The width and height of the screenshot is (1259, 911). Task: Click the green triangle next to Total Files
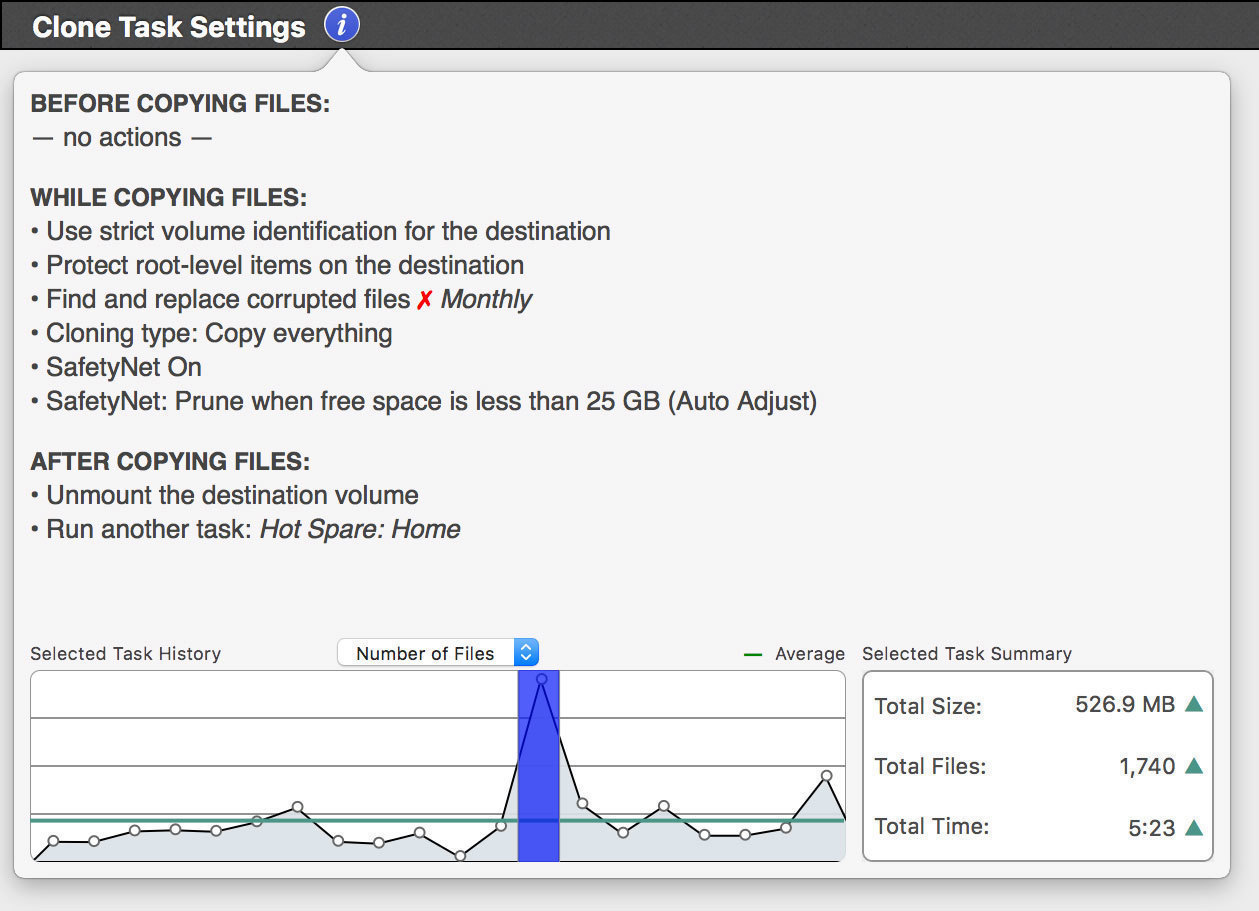pyautogui.click(x=1193, y=766)
